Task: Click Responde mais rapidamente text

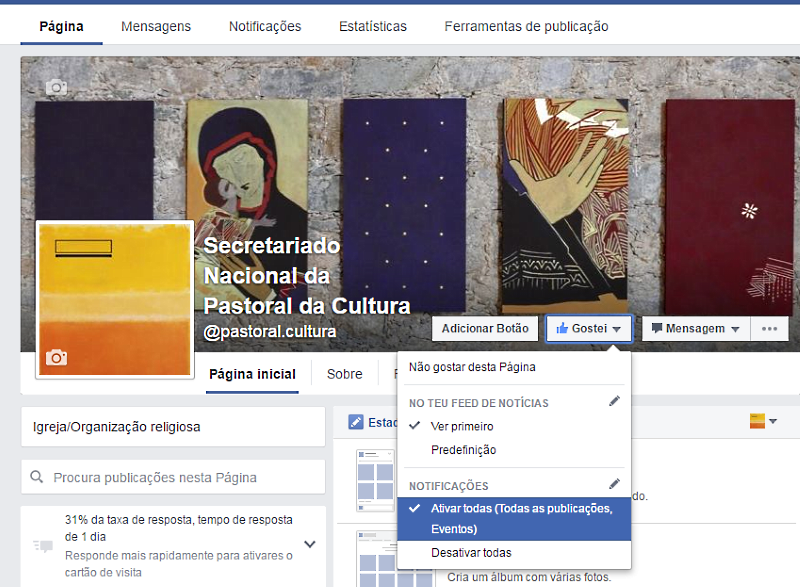Action: [179, 564]
